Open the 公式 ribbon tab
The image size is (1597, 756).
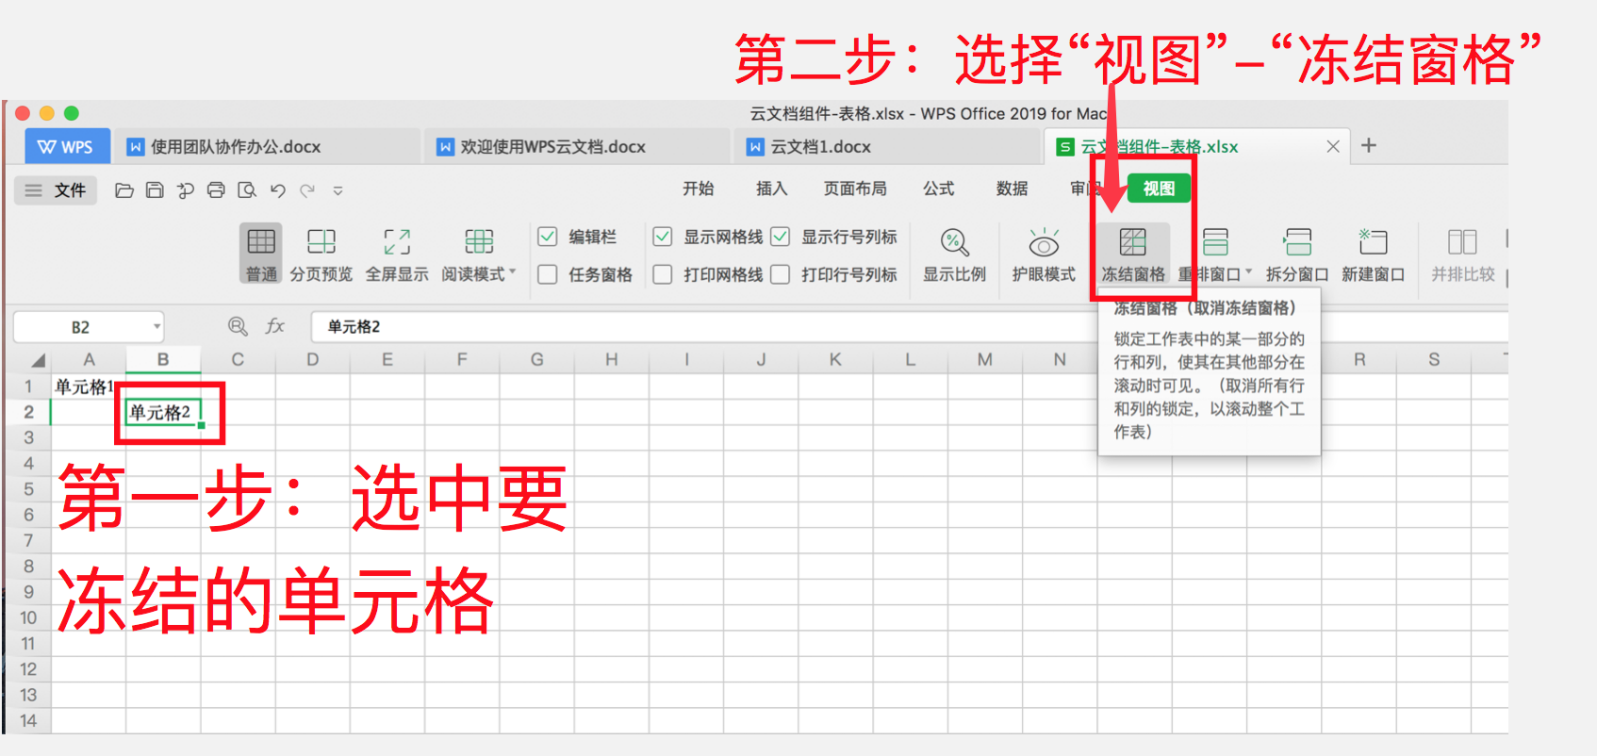pos(938,188)
